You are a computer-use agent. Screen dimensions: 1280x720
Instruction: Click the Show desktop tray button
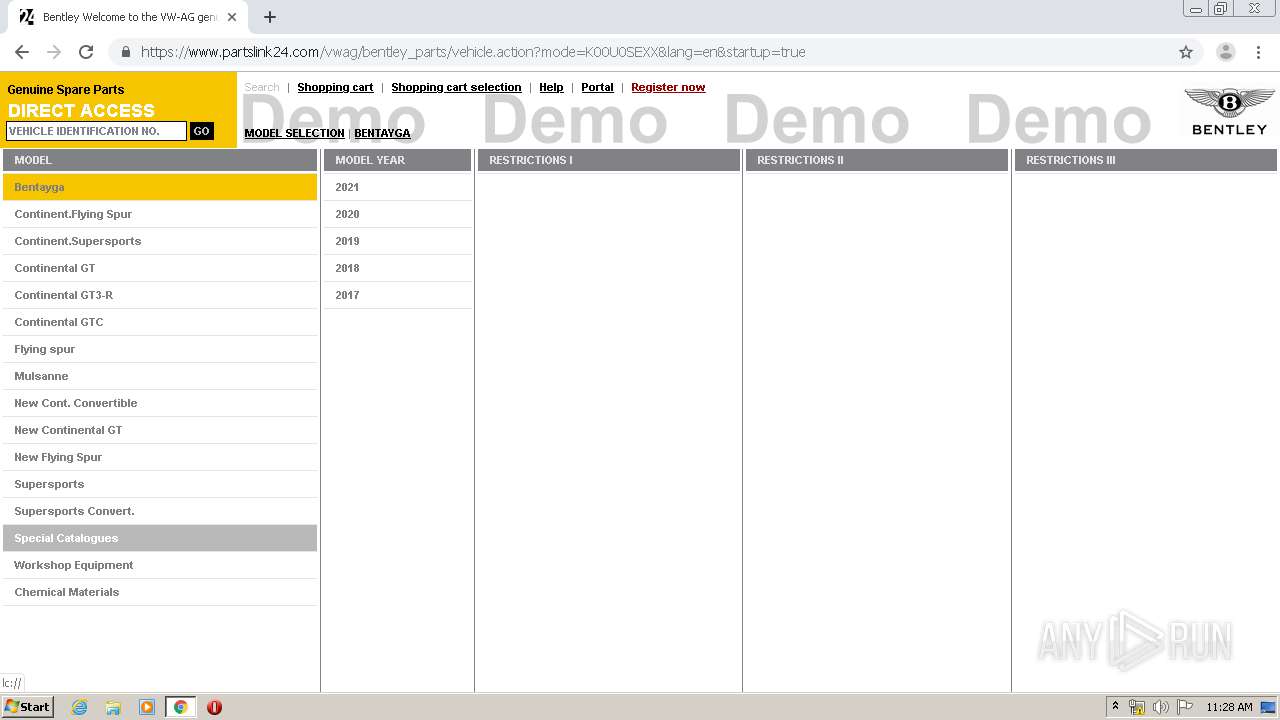pos(1269,707)
